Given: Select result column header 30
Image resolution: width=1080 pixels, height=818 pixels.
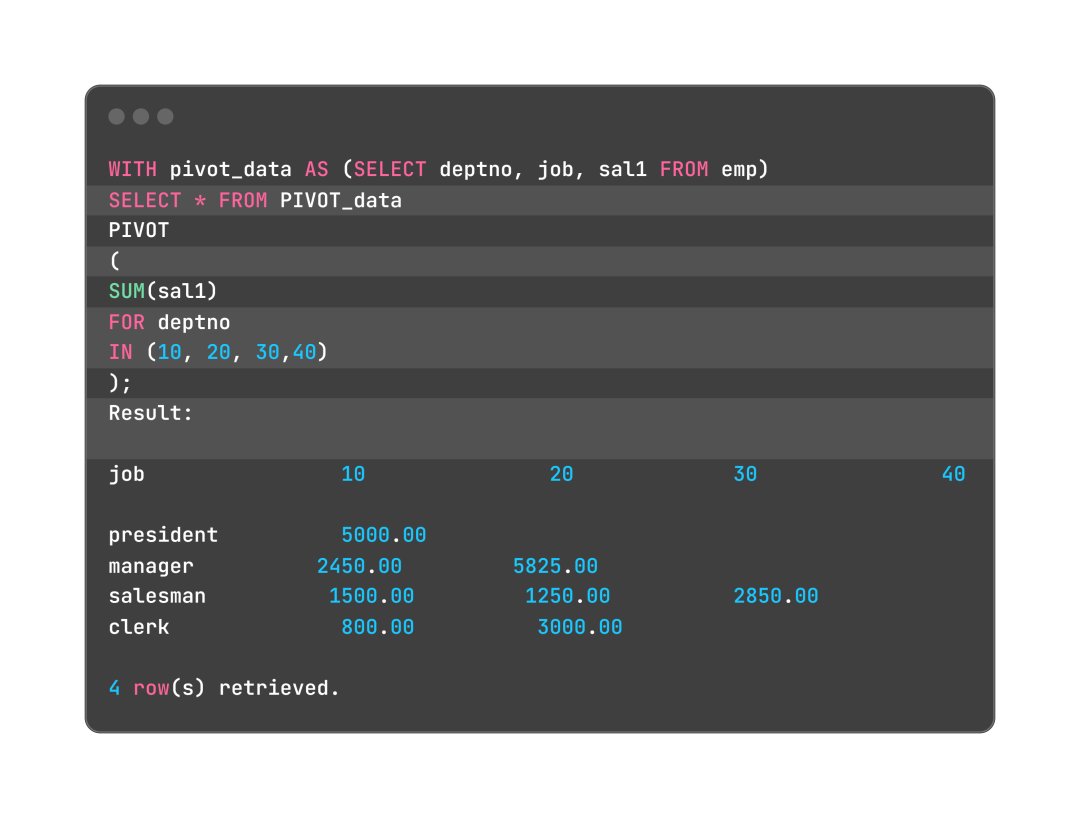Looking at the screenshot, I should click(x=745, y=474).
